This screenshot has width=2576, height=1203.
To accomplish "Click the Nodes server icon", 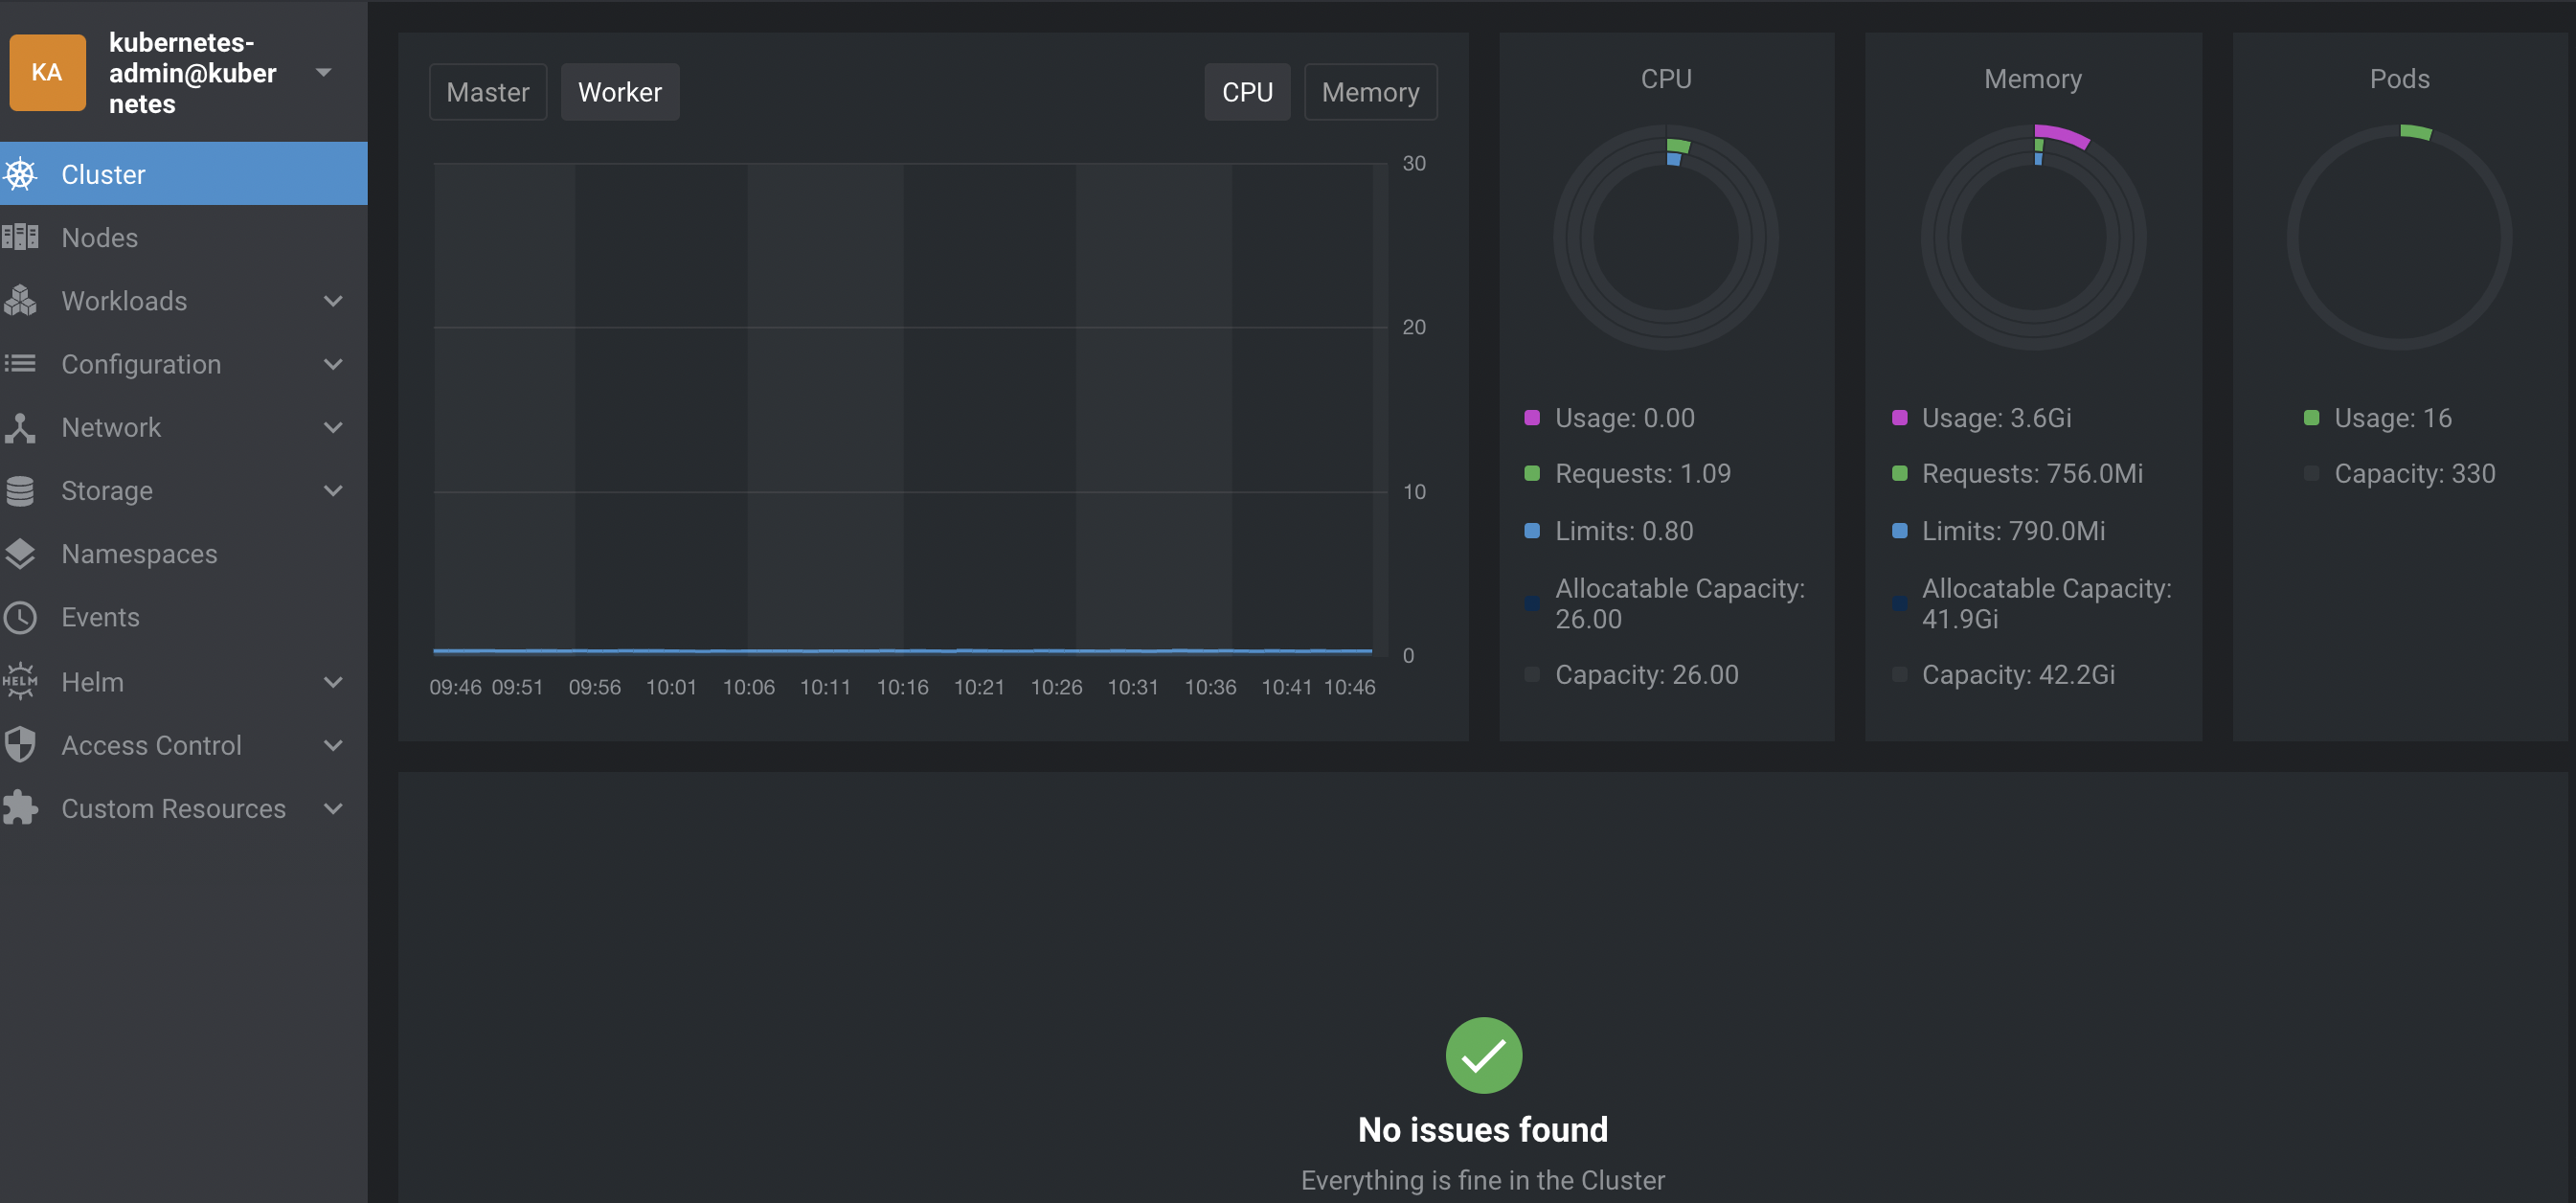I will tap(21, 237).
